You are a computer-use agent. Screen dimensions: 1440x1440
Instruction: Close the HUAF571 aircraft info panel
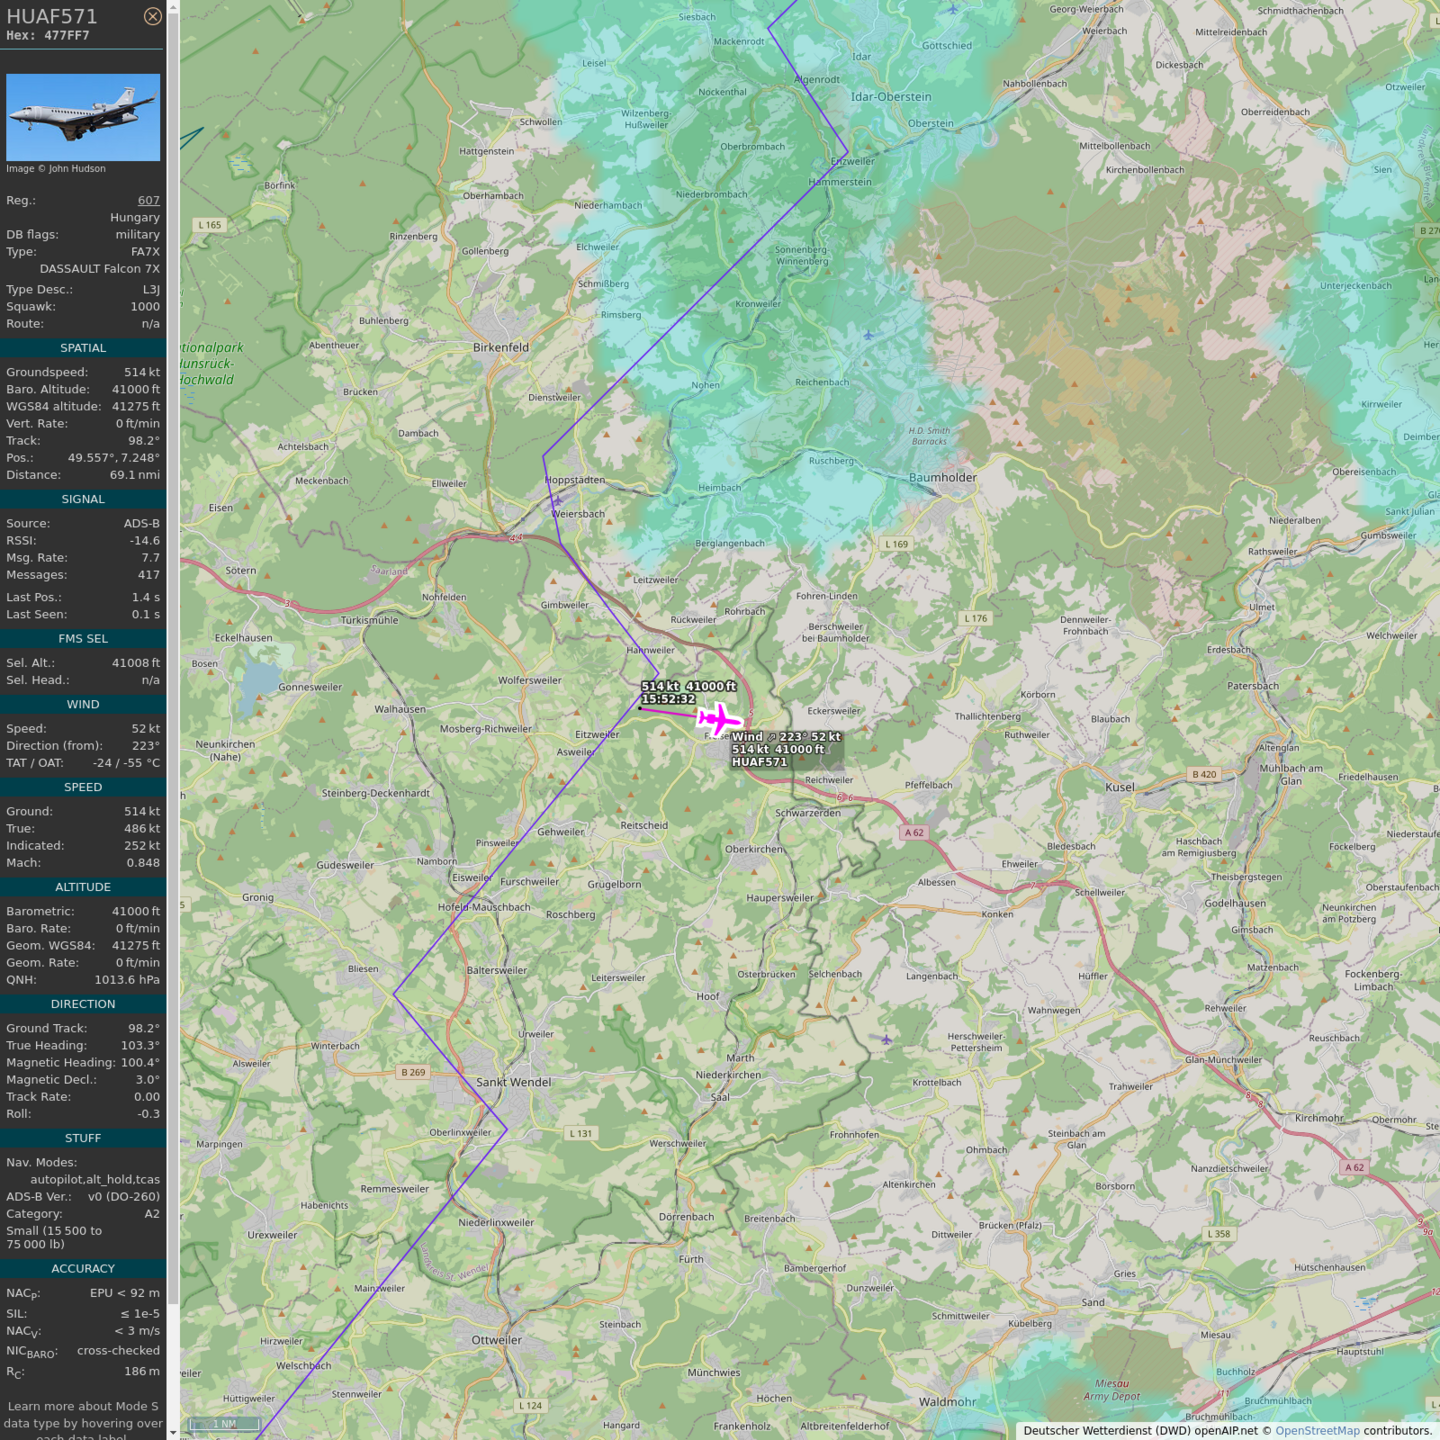pos(152,16)
